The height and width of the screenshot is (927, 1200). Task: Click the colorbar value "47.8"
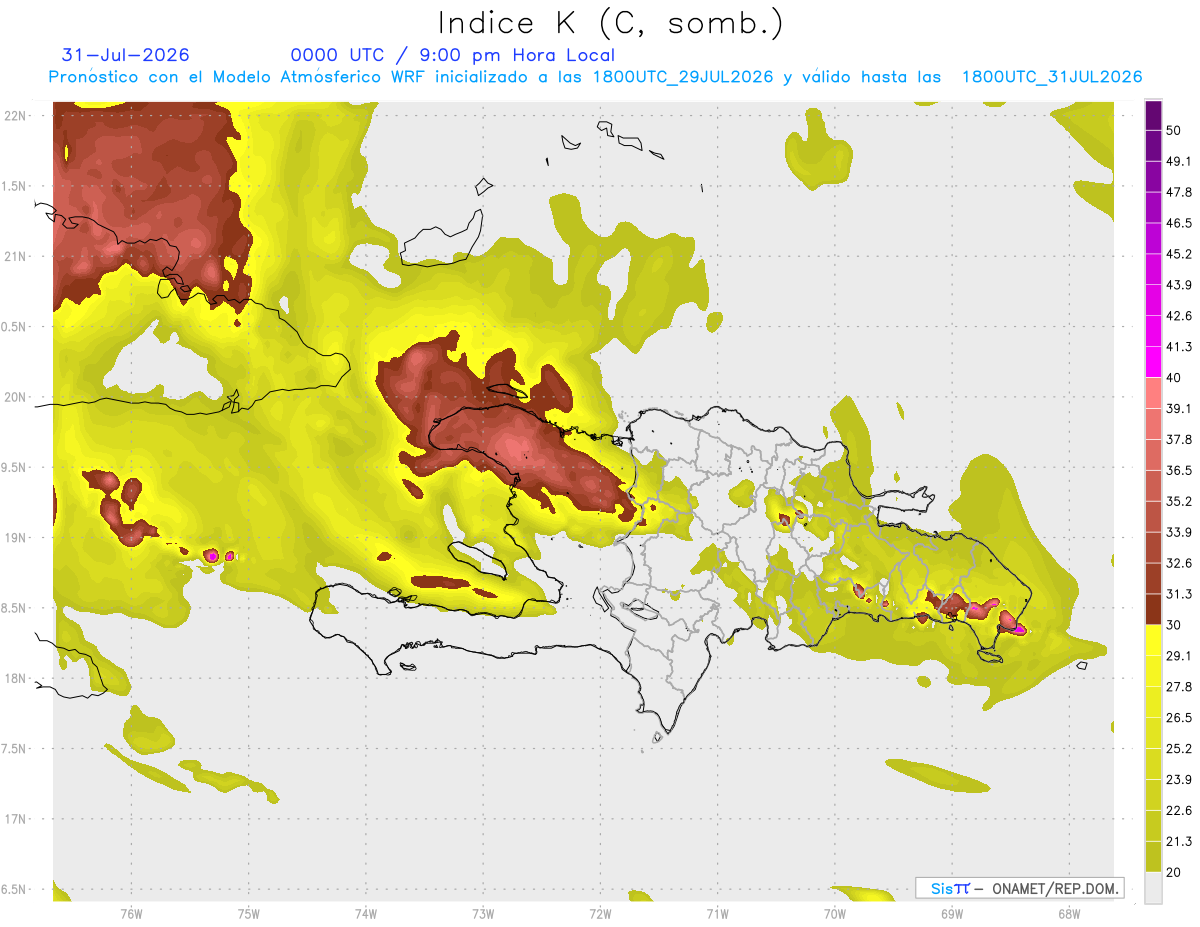pyautogui.click(x=1179, y=192)
